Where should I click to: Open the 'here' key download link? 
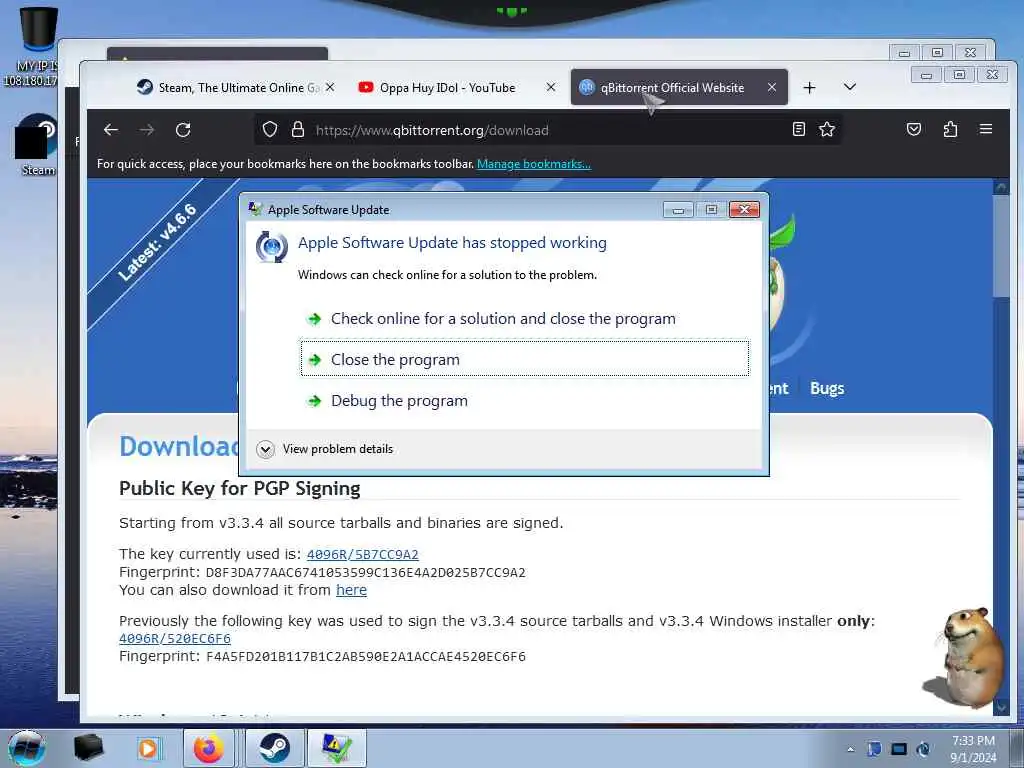351,590
